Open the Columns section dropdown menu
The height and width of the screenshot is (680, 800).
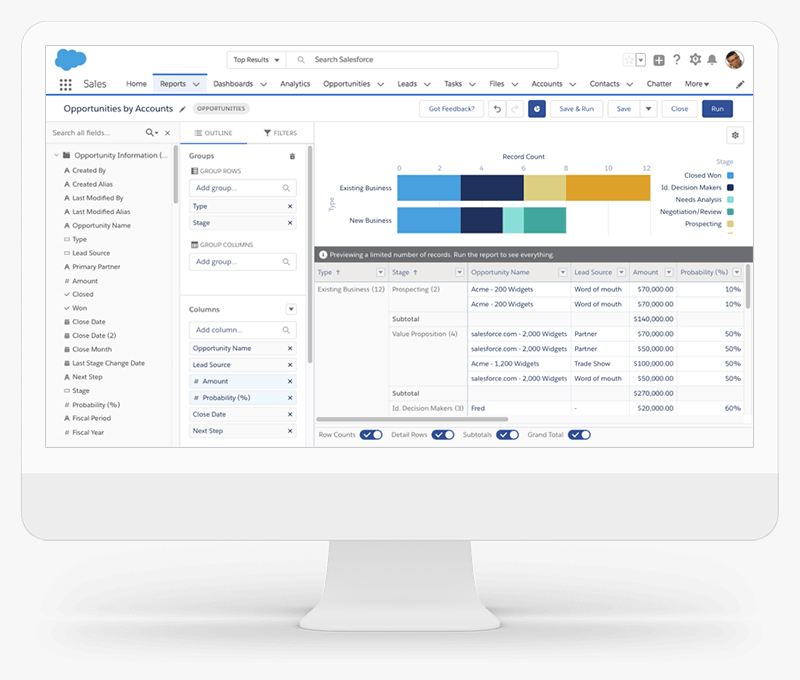[x=291, y=309]
